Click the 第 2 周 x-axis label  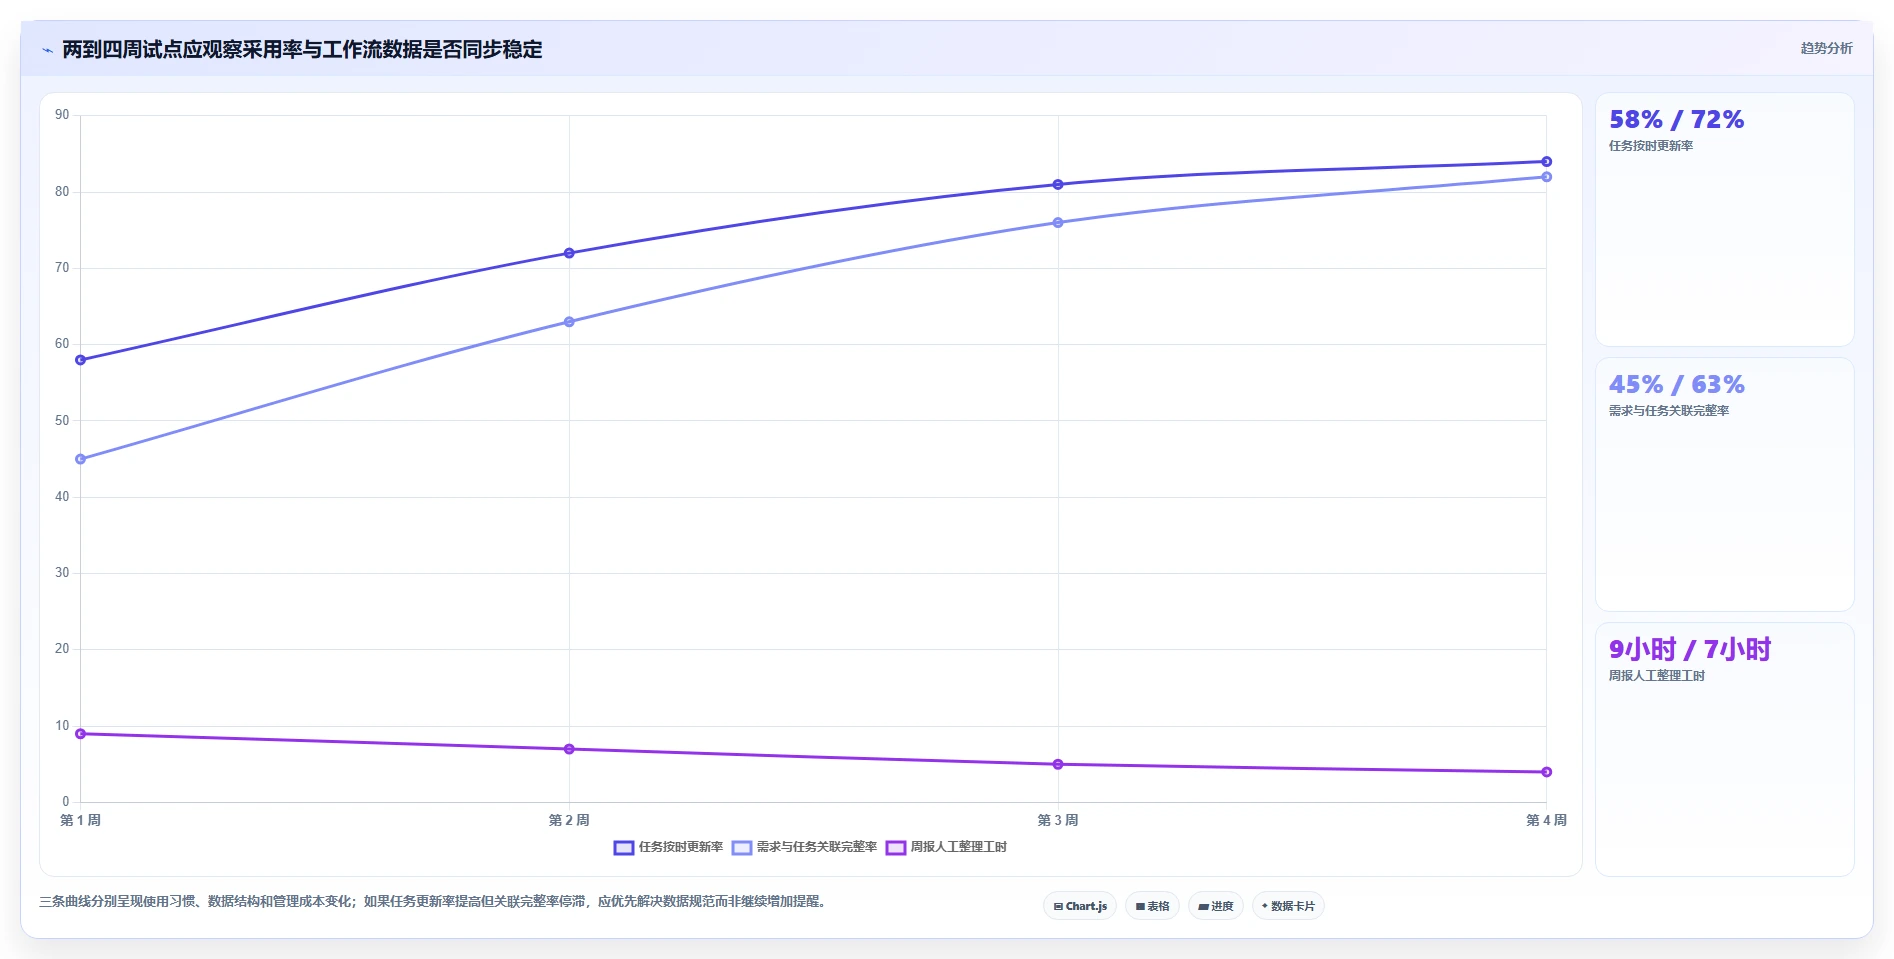[569, 820]
